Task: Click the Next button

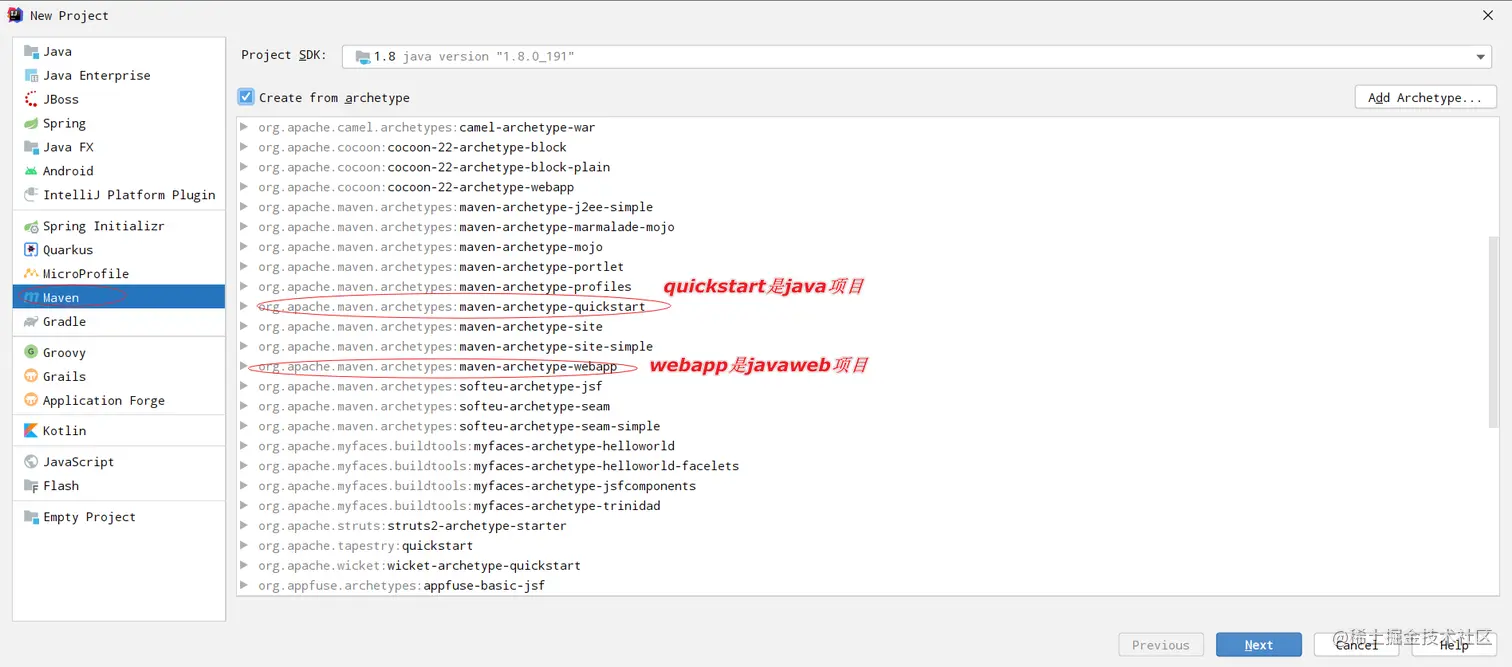Action: point(1259,645)
